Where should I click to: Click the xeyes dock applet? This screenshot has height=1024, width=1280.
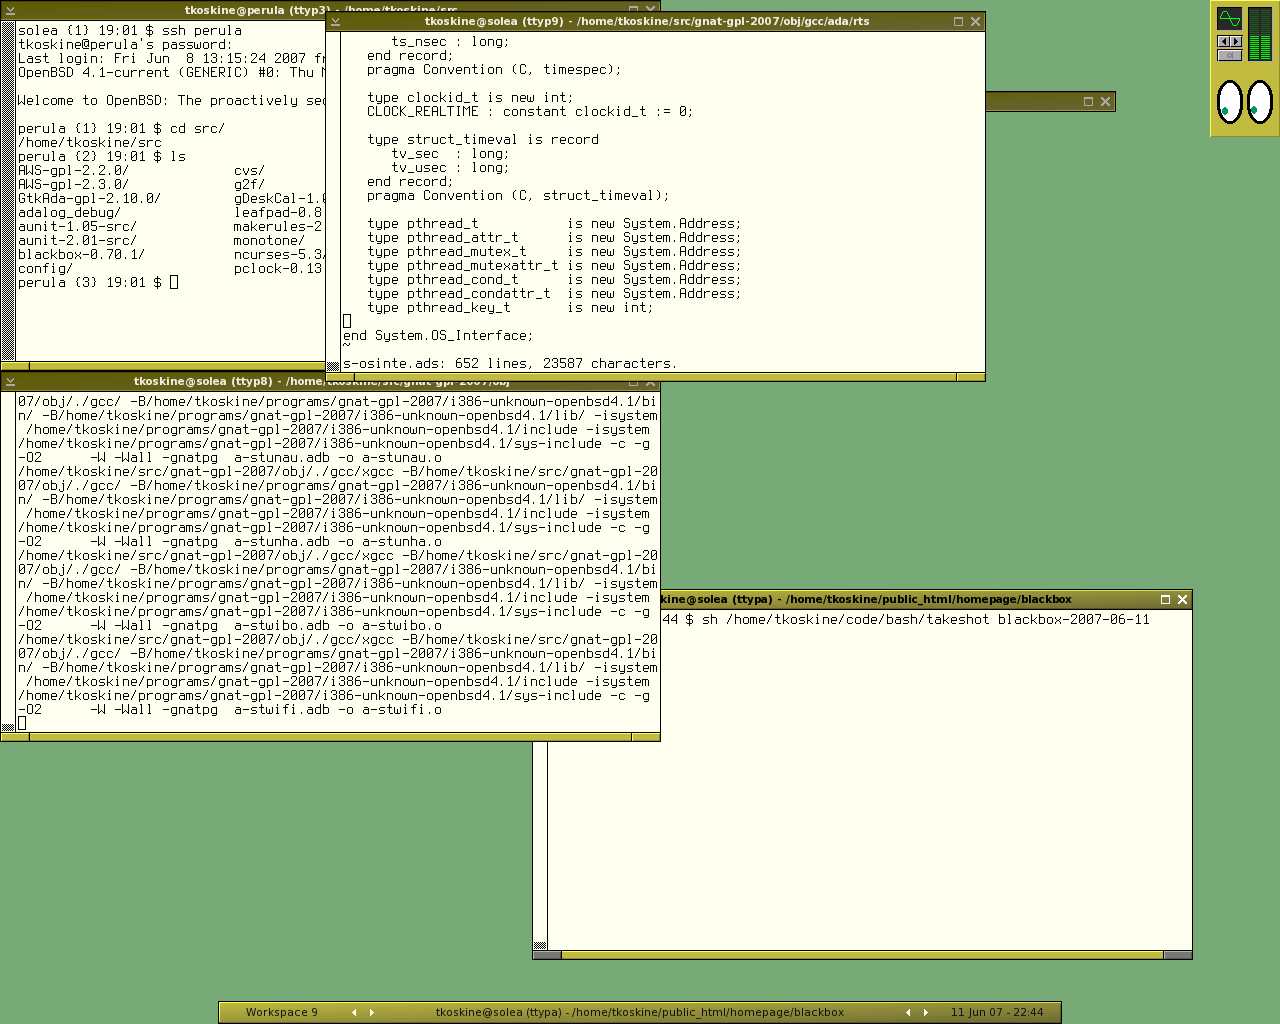[x=1244, y=102]
